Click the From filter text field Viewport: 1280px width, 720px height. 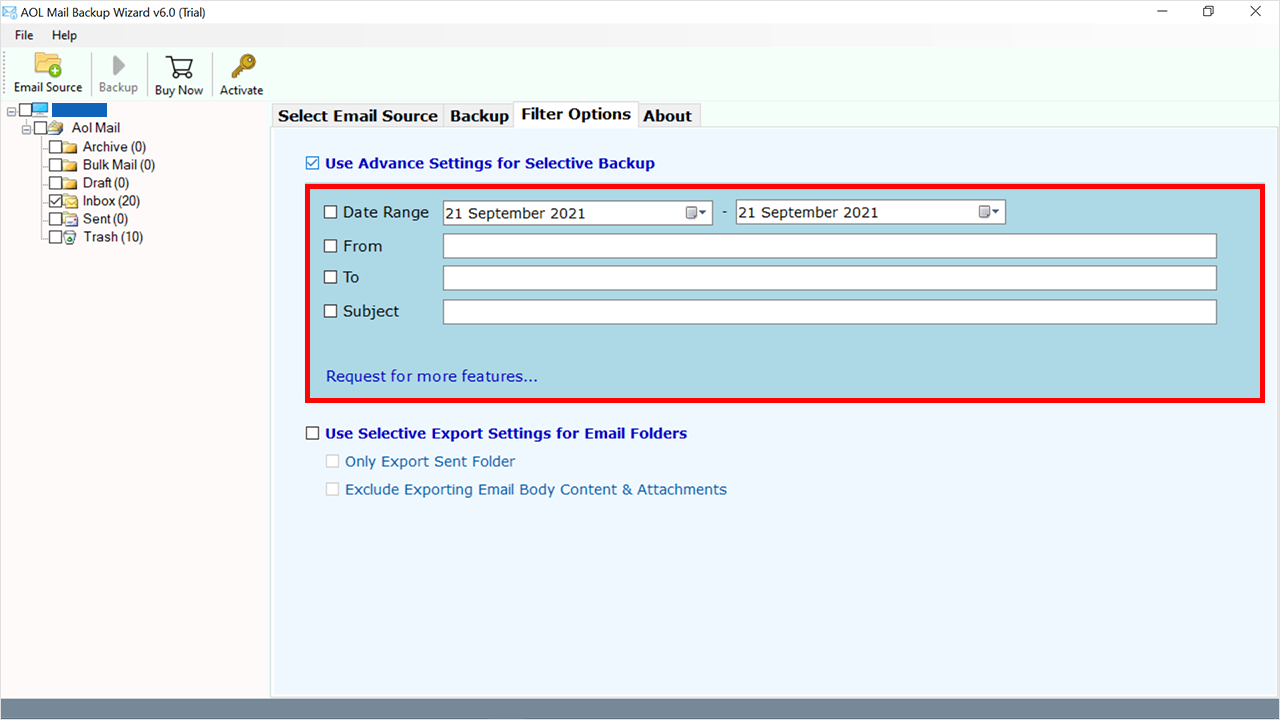pyautogui.click(x=830, y=246)
